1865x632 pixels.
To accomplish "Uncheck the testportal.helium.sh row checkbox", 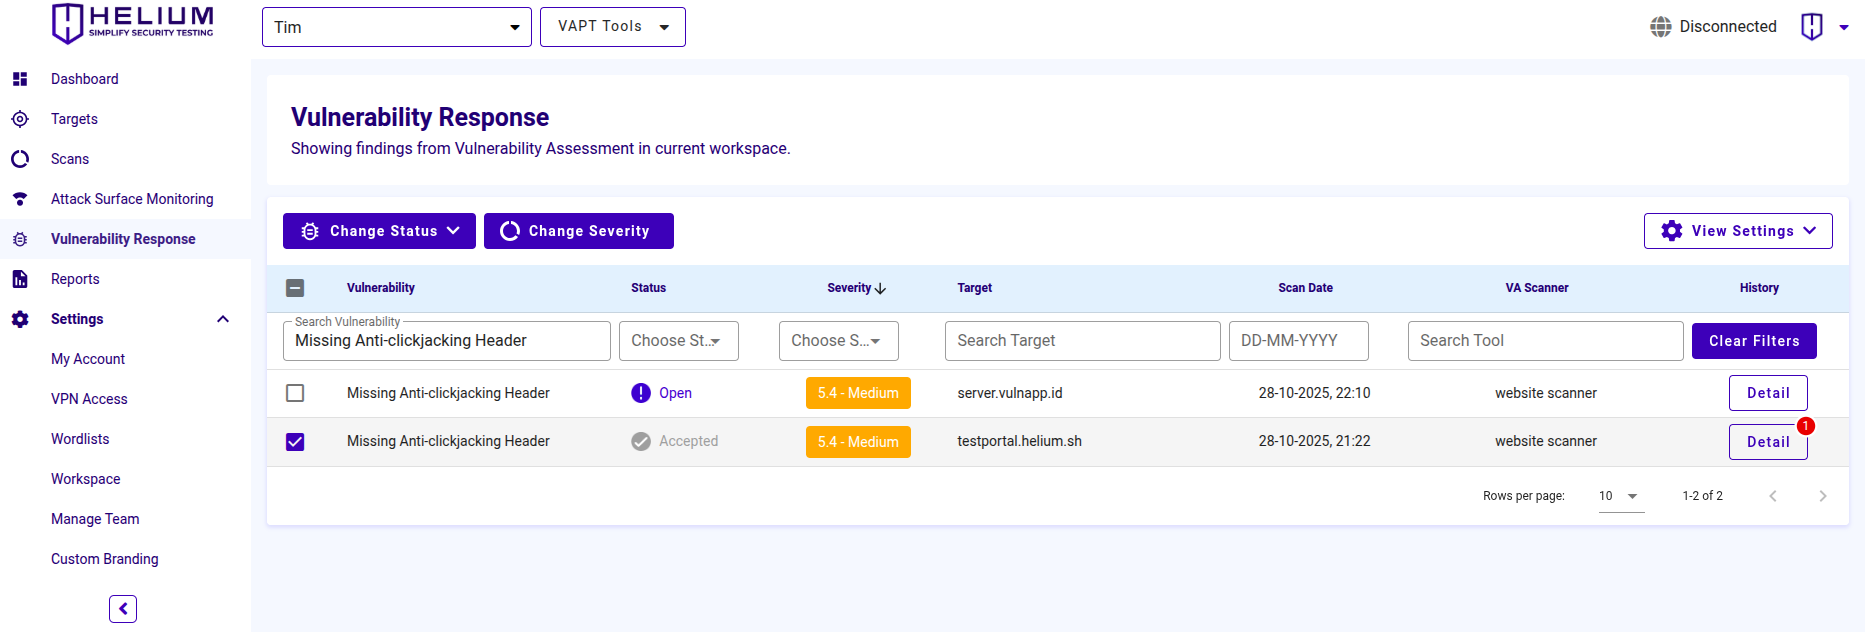I will pyautogui.click(x=295, y=442).
